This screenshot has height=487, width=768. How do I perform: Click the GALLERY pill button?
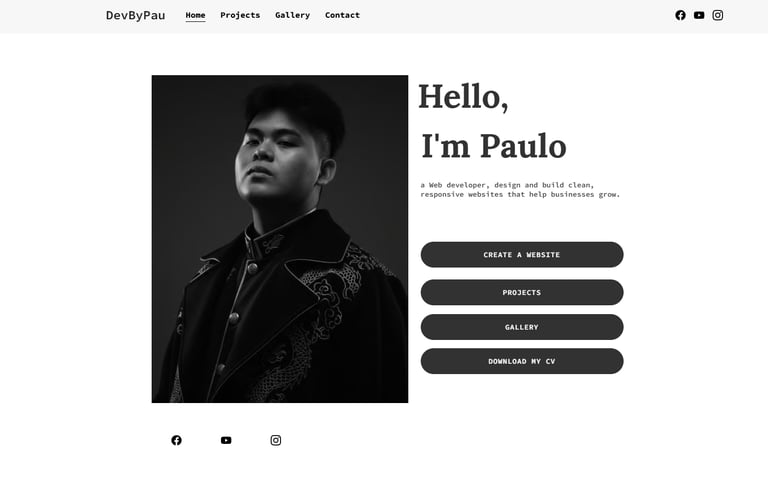(522, 327)
